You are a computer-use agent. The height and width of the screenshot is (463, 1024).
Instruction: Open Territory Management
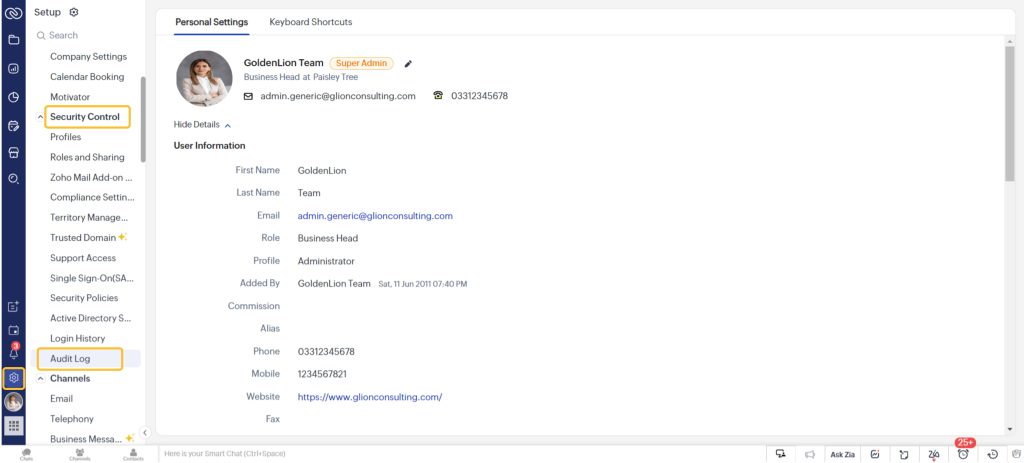click(x=89, y=217)
